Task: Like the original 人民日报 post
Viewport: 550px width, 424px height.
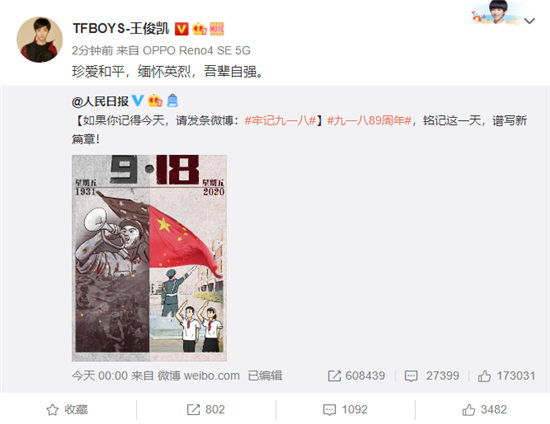Action: click(x=506, y=376)
